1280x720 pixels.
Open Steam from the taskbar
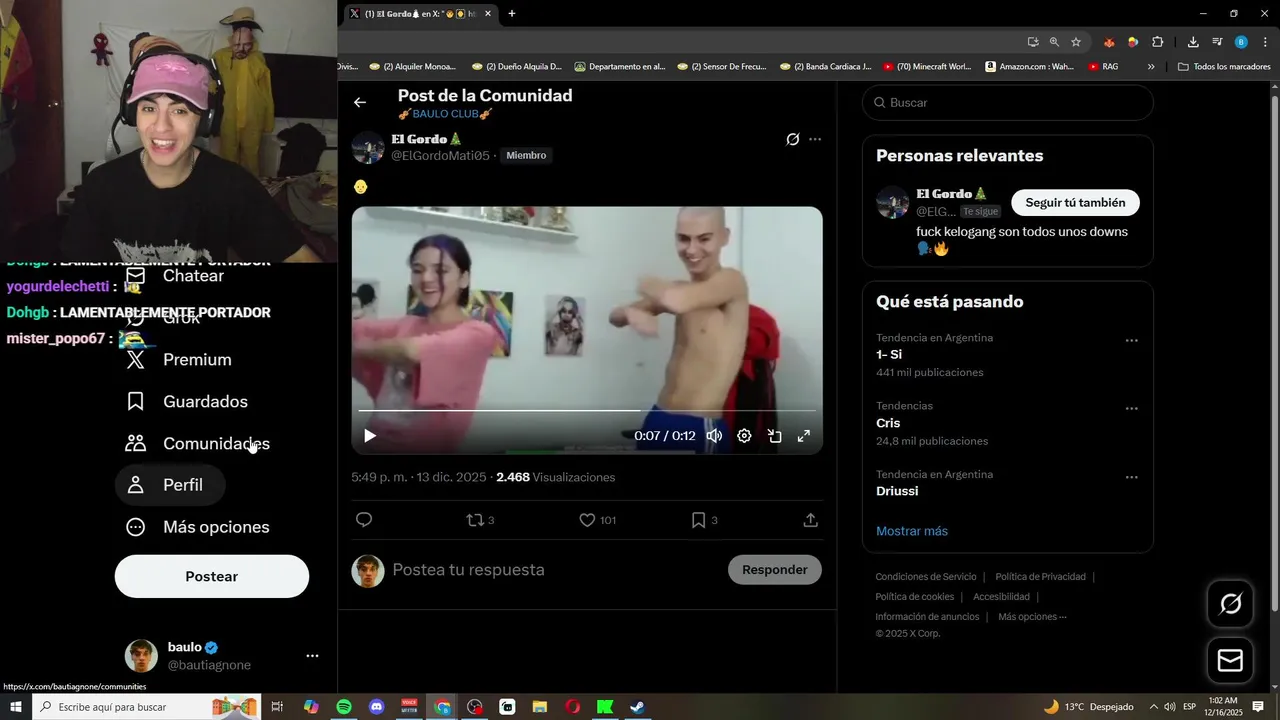pos(636,707)
